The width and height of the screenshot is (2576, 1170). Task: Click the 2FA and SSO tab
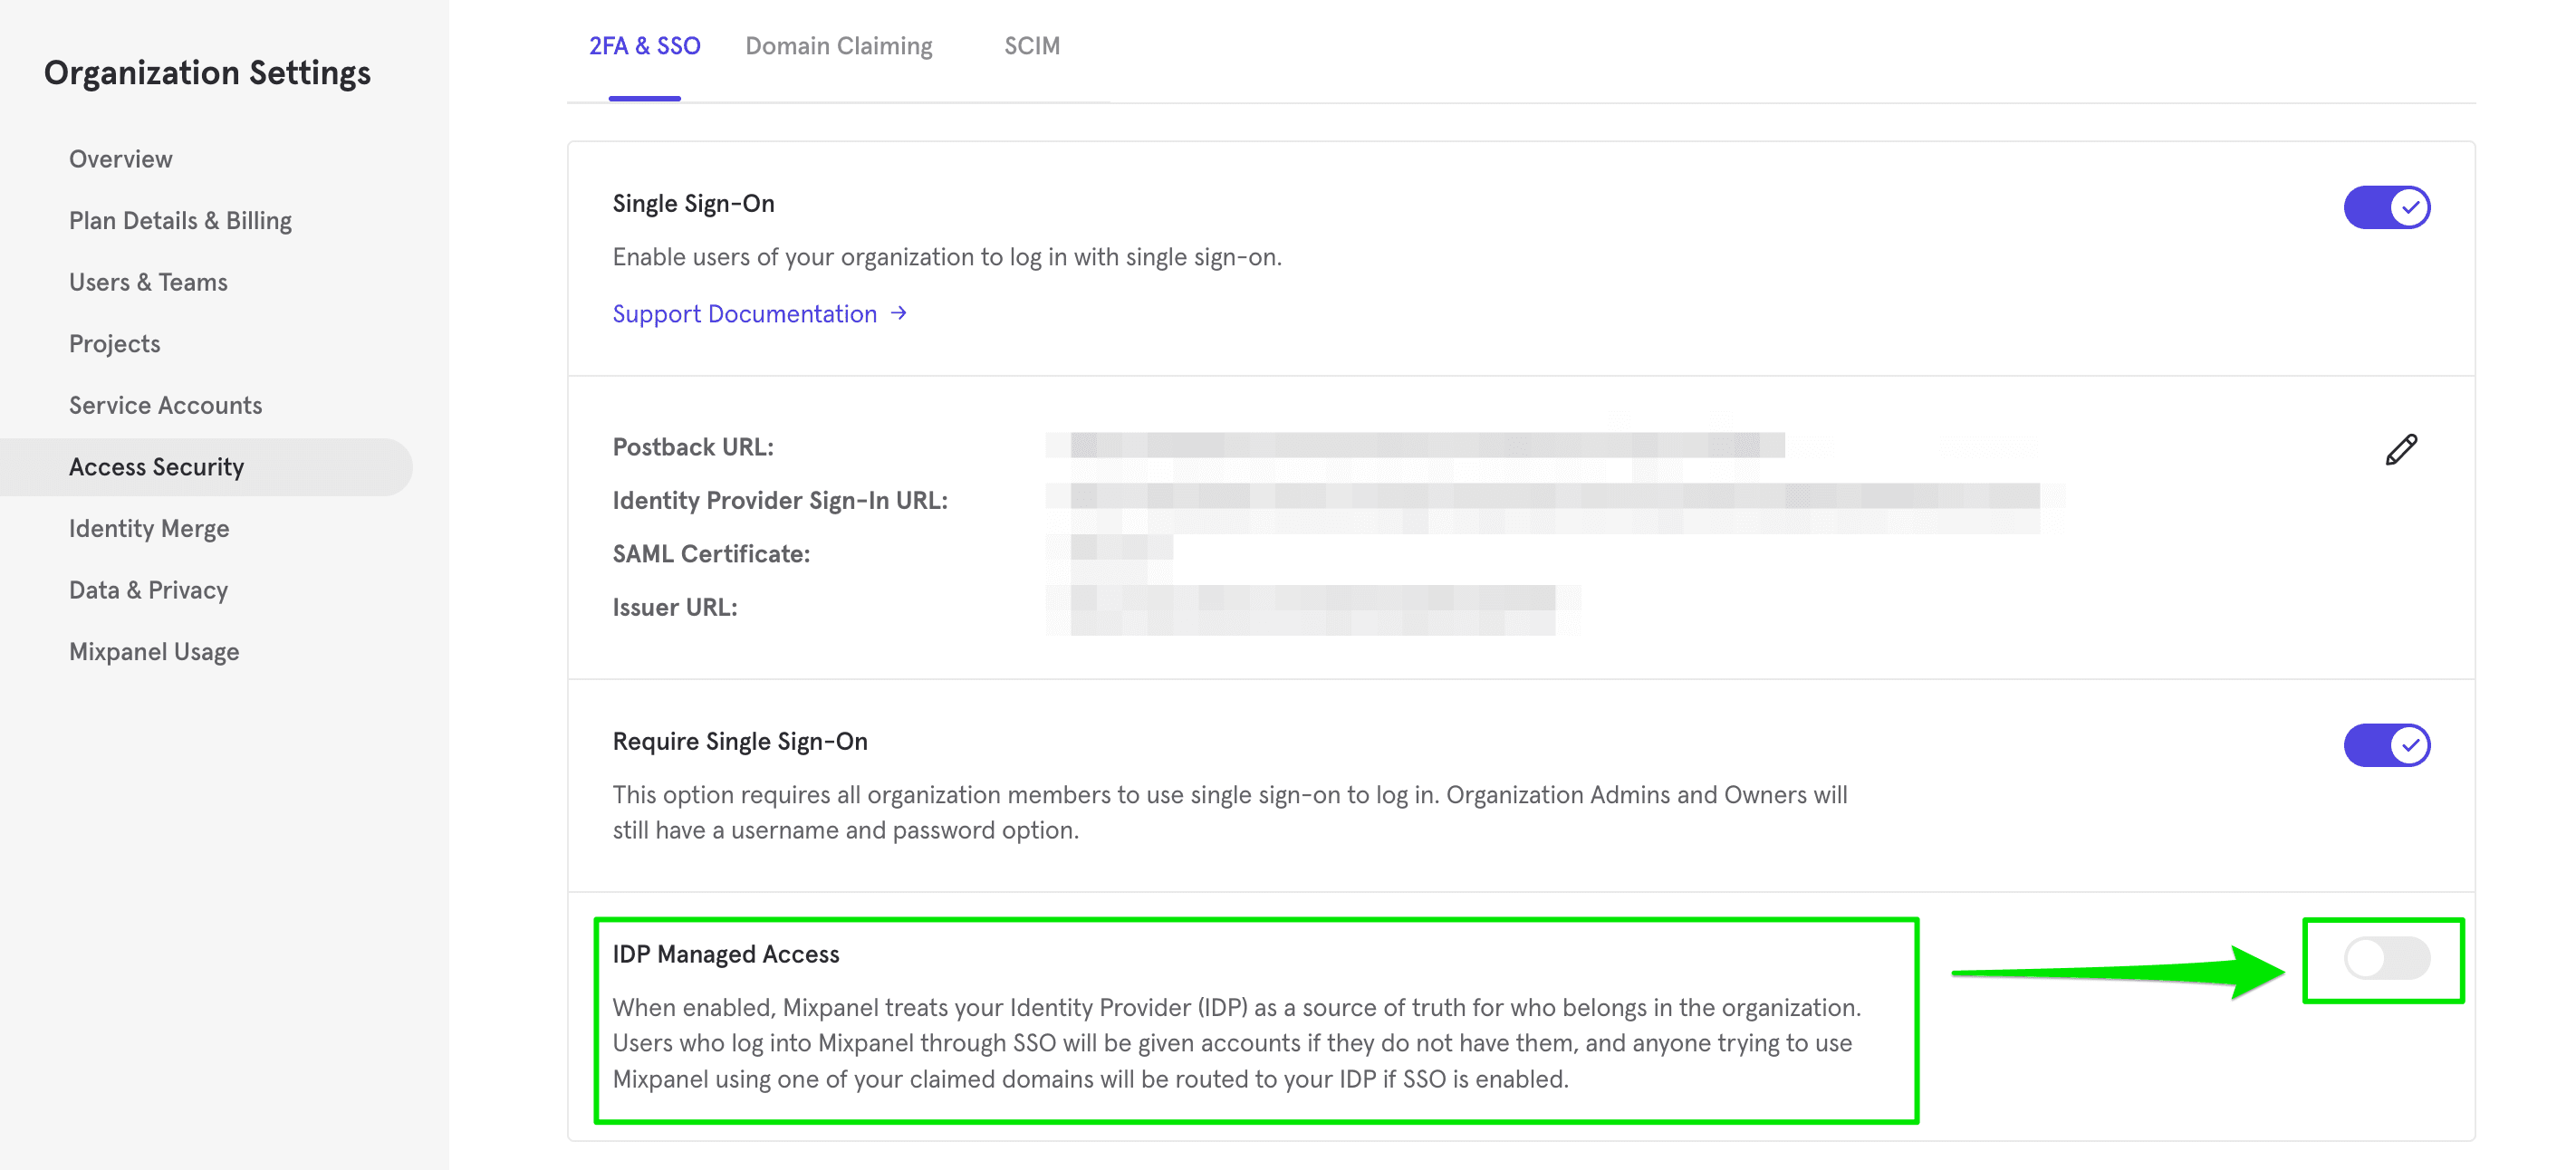(x=644, y=44)
